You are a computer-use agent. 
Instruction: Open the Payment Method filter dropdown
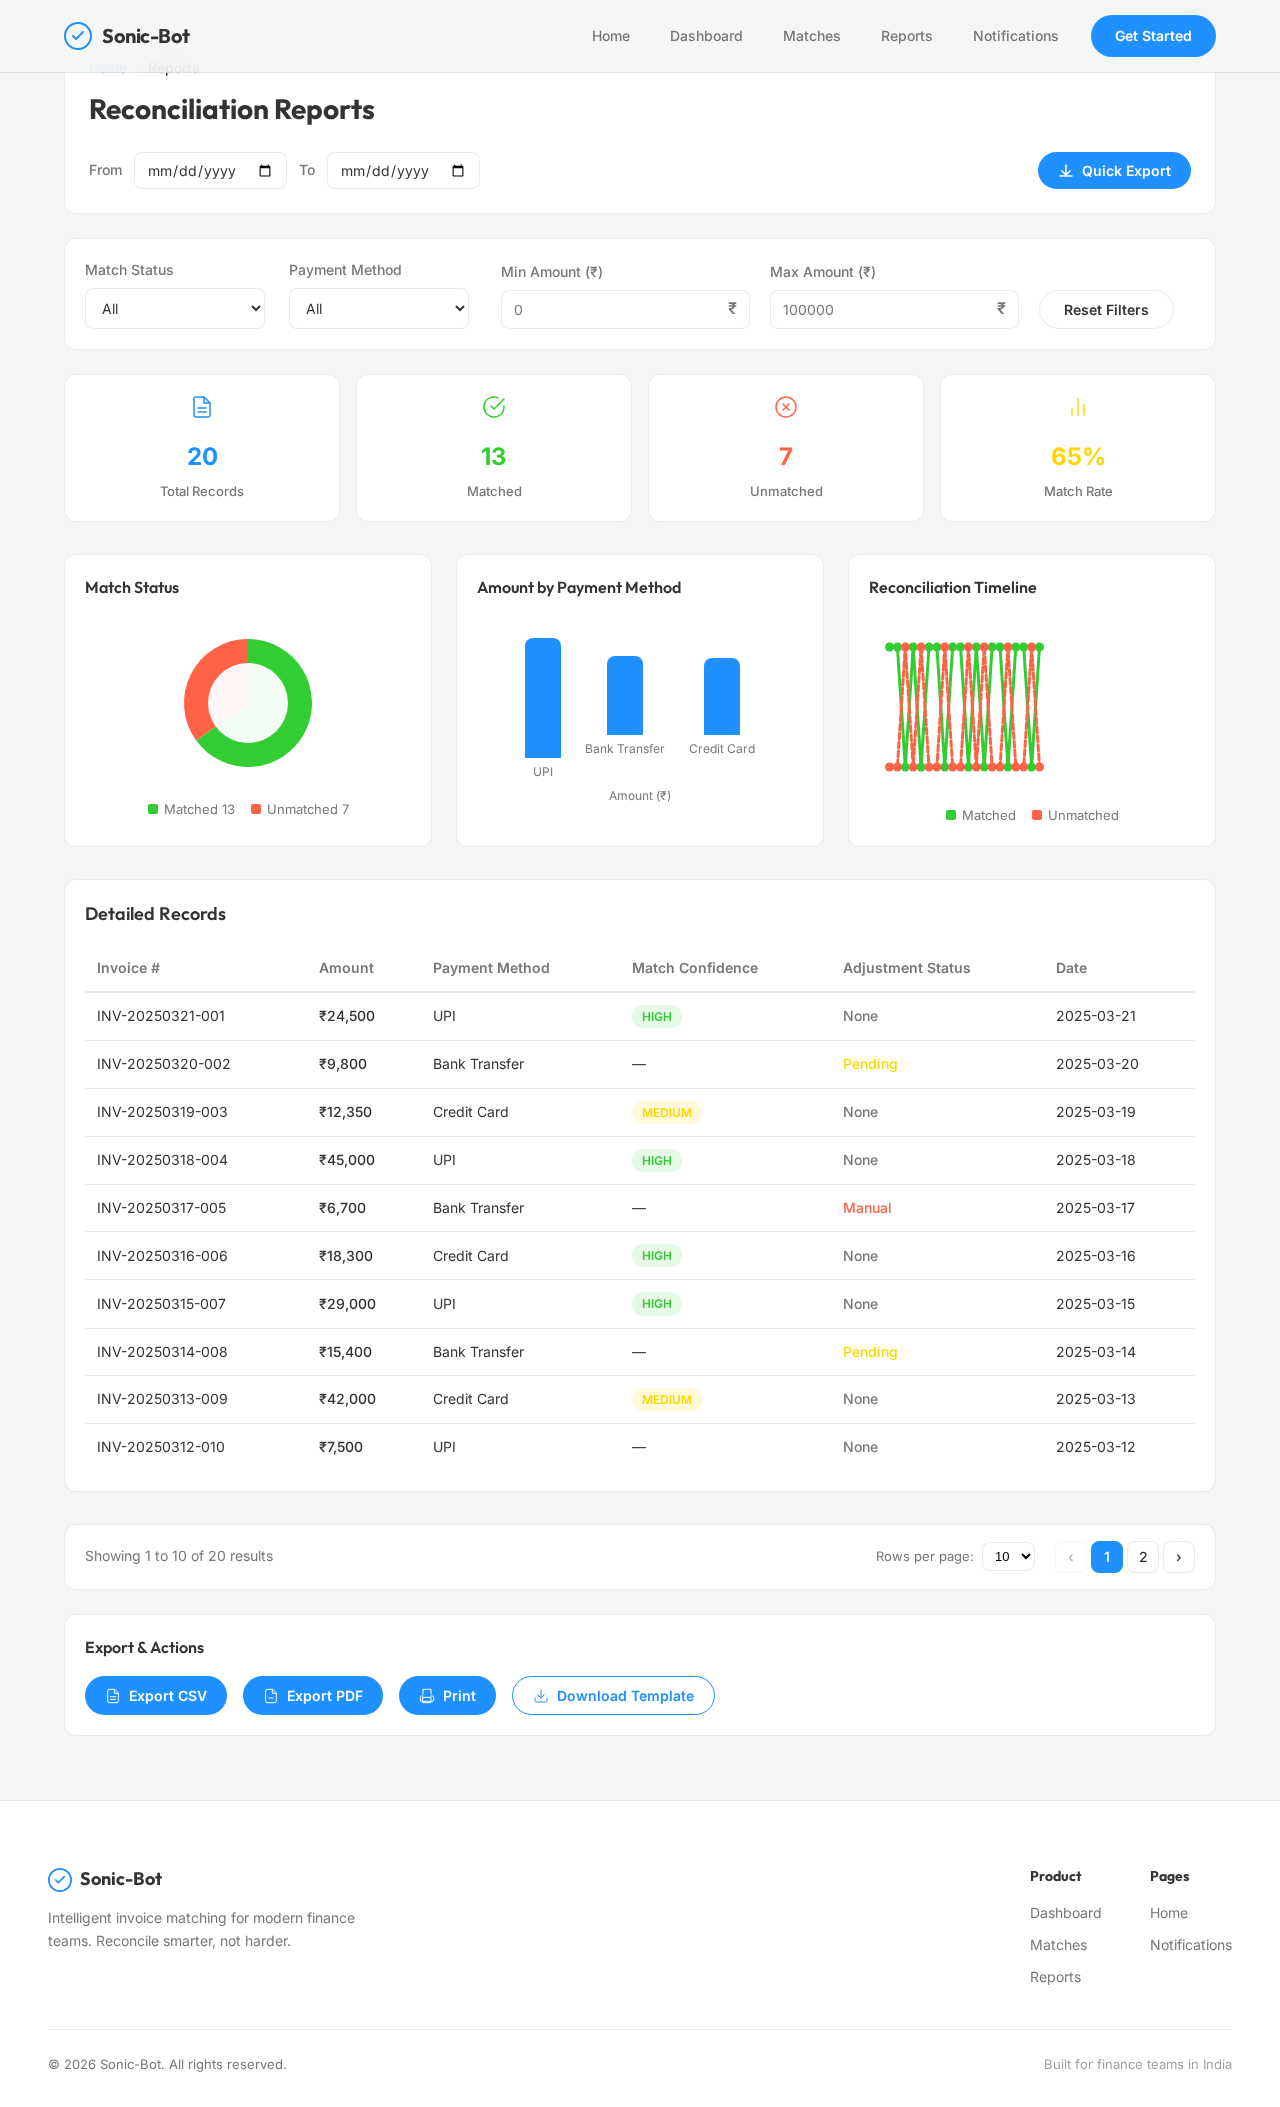tap(379, 309)
